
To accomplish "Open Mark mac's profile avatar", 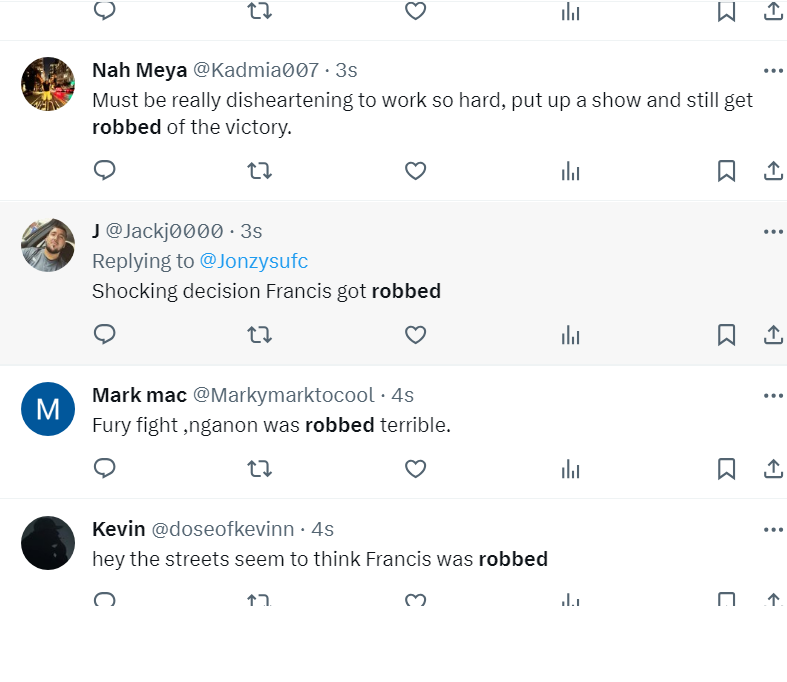I will click(48, 409).
